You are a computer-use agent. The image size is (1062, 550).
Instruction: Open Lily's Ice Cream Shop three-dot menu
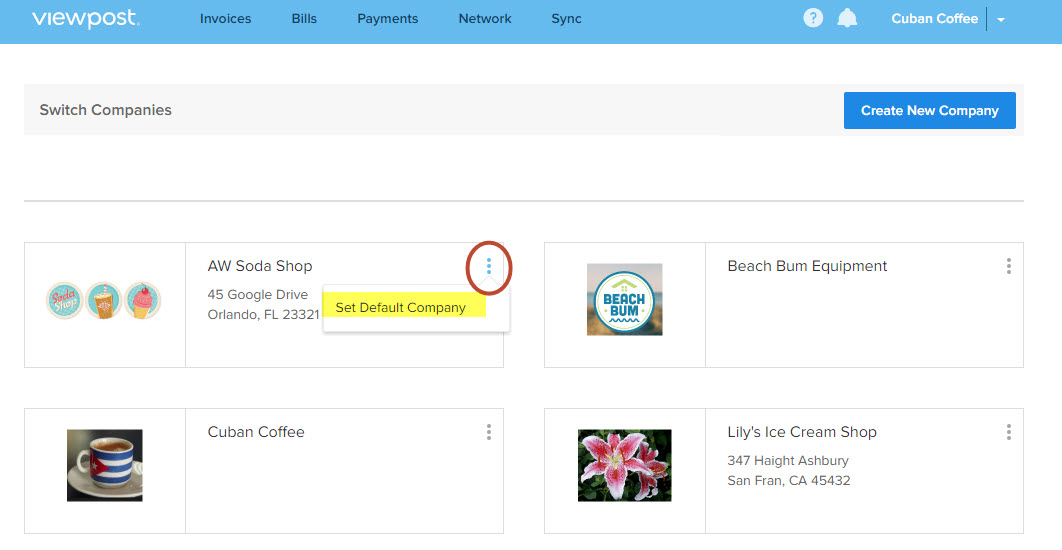(x=1008, y=432)
